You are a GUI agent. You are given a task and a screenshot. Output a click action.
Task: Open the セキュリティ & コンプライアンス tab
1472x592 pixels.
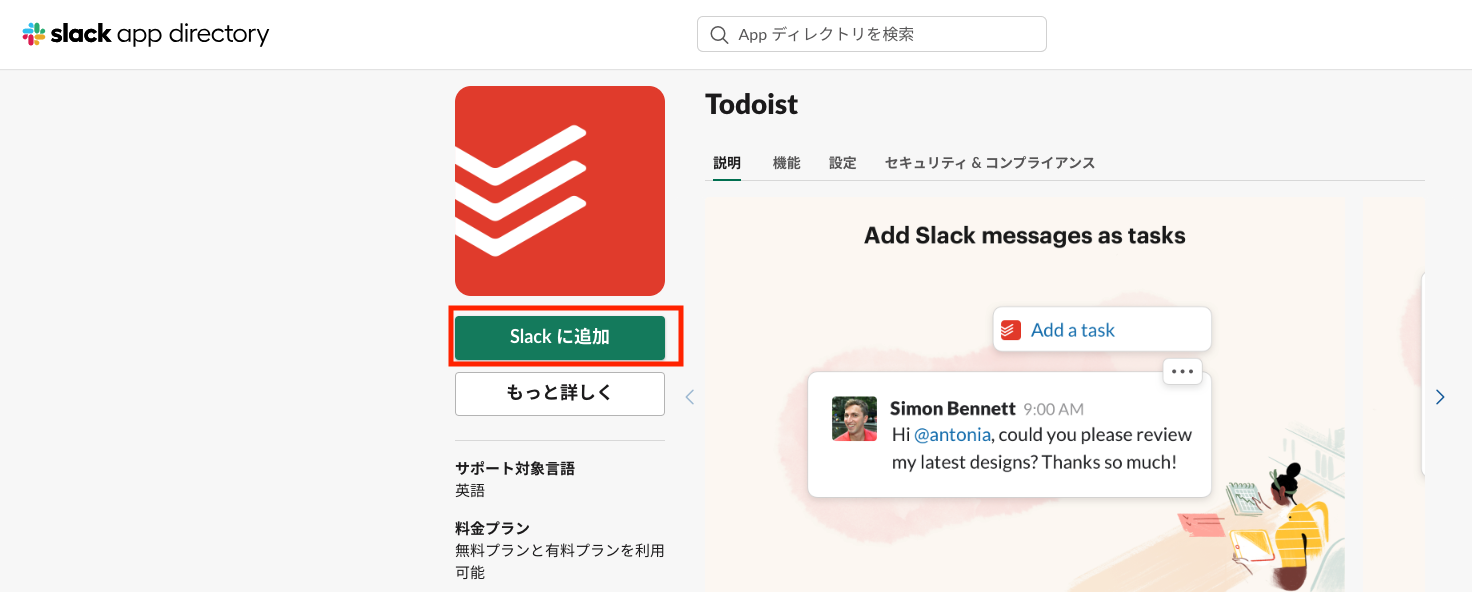[x=989, y=162]
